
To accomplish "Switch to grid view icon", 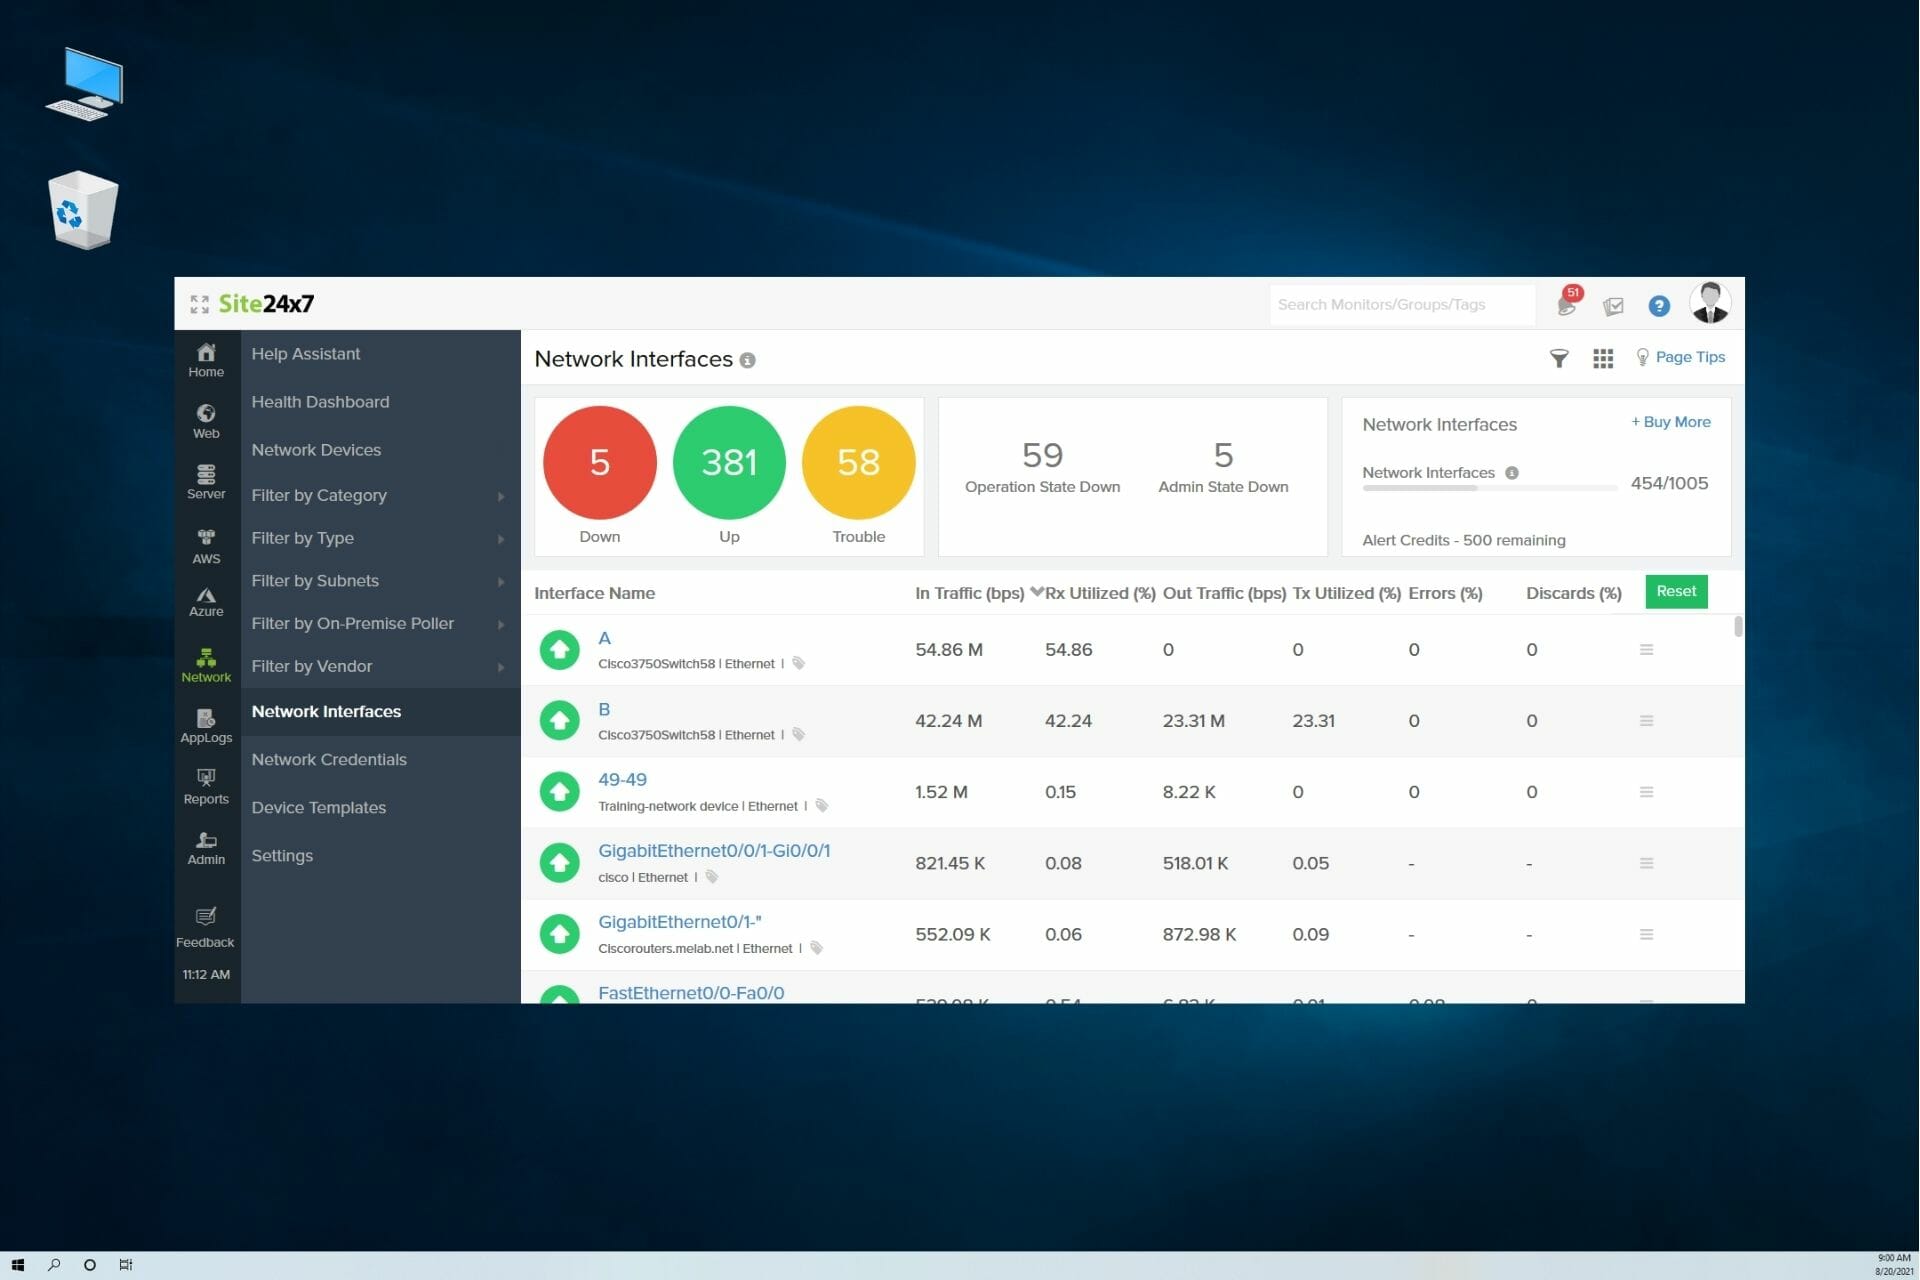I will click(x=1603, y=358).
